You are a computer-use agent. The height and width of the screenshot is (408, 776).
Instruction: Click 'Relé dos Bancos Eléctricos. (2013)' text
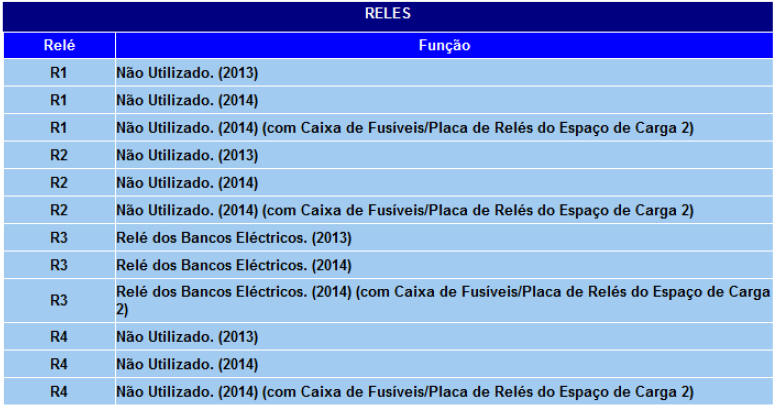(x=234, y=238)
